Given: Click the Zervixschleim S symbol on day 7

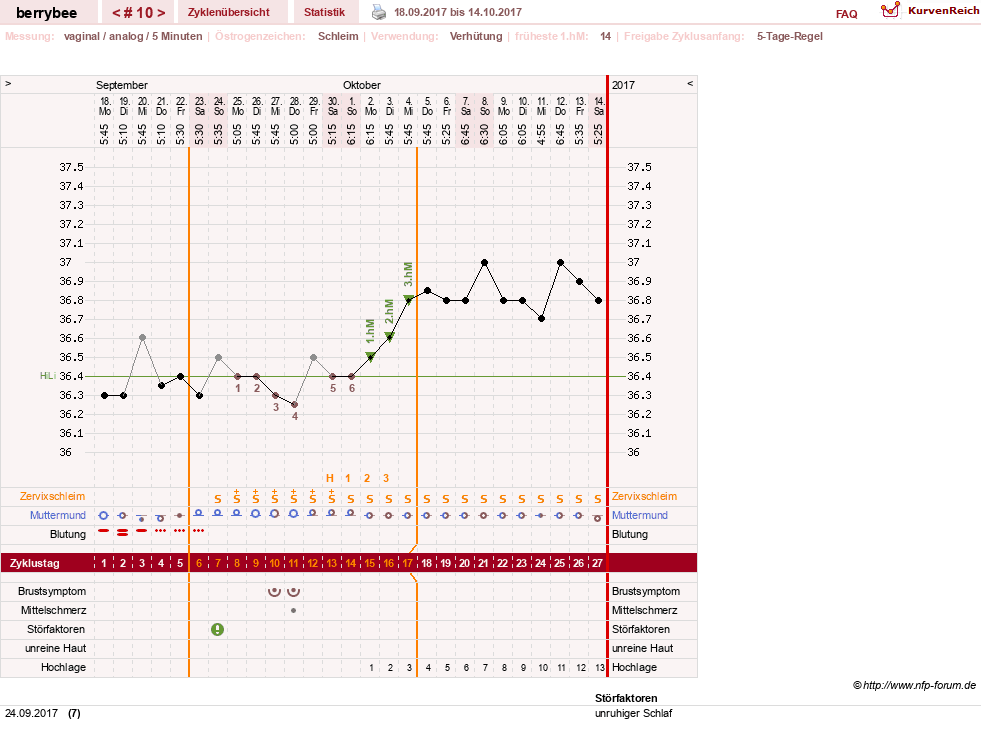Looking at the screenshot, I should (x=218, y=499).
